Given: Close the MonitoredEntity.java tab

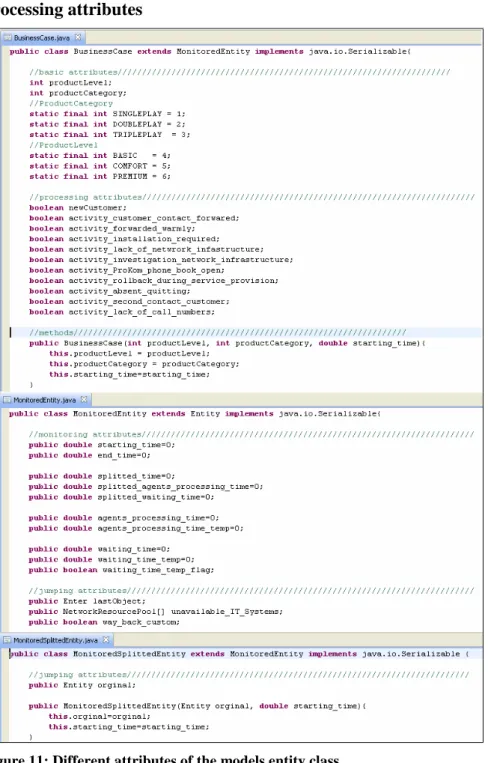Looking at the screenshot, I should [x=84, y=399].
